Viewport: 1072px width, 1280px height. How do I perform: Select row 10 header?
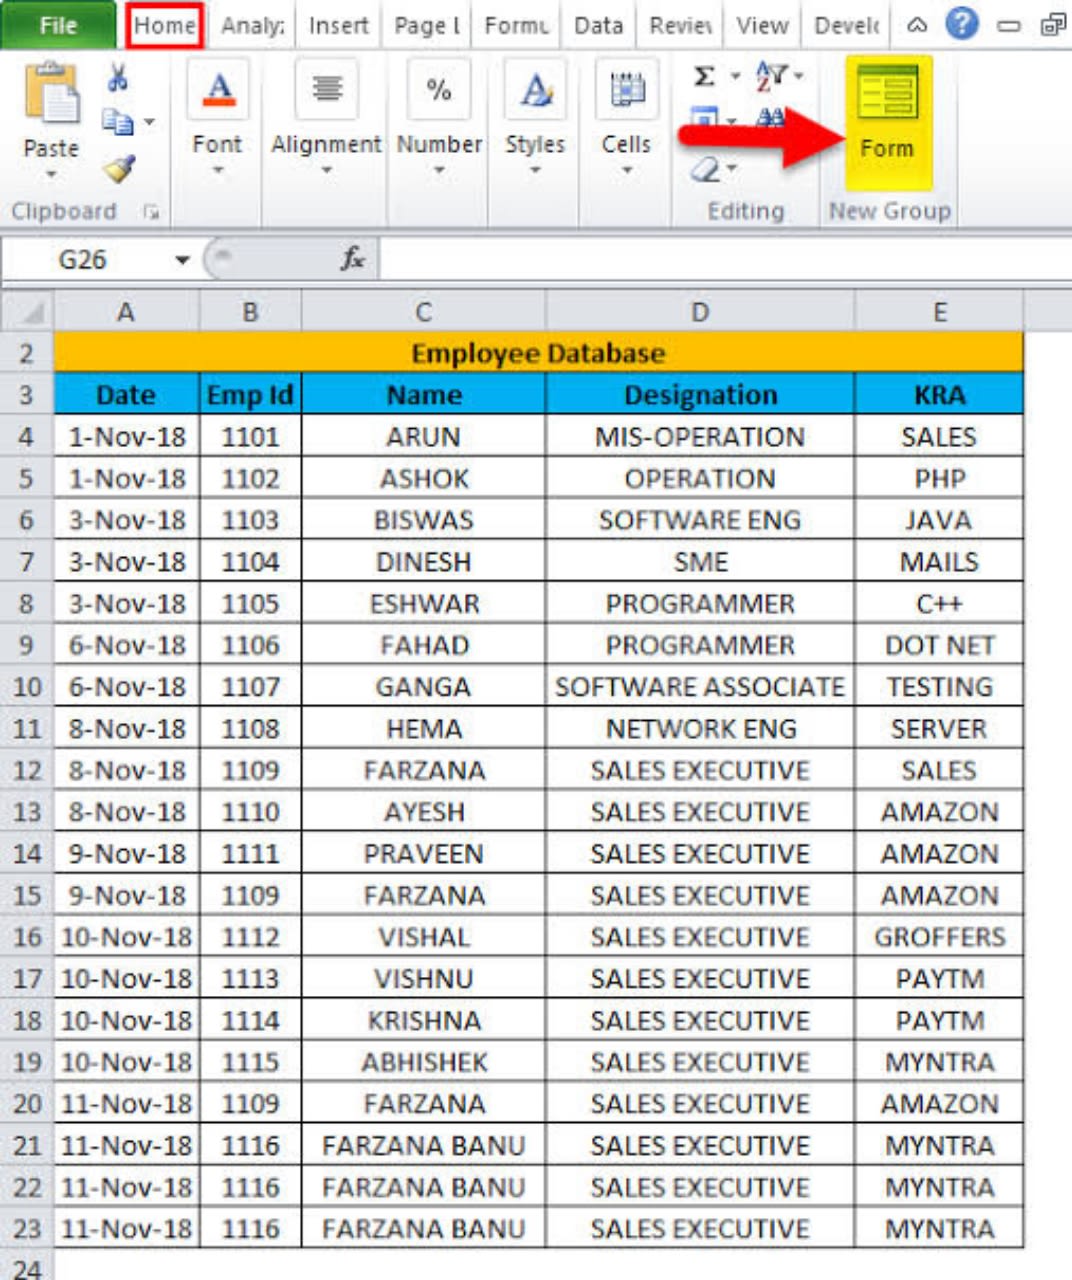(x=27, y=687)
